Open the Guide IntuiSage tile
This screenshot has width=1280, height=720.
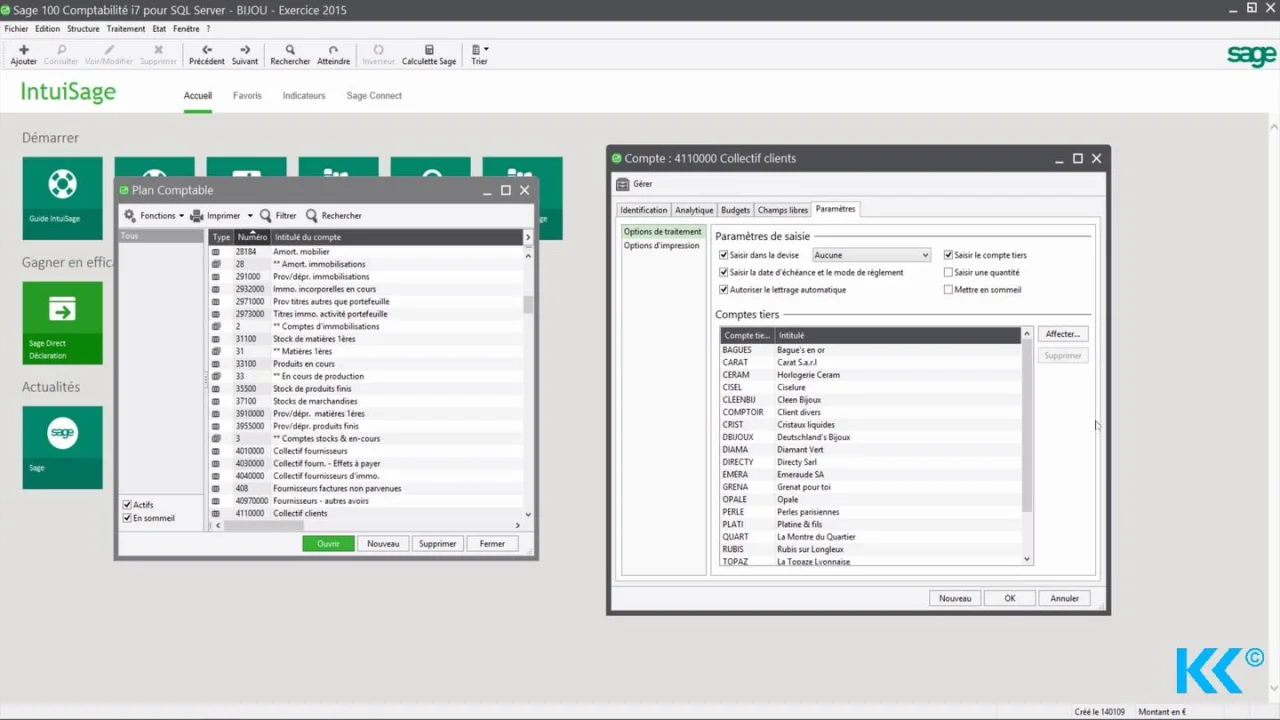click(62, 198)
